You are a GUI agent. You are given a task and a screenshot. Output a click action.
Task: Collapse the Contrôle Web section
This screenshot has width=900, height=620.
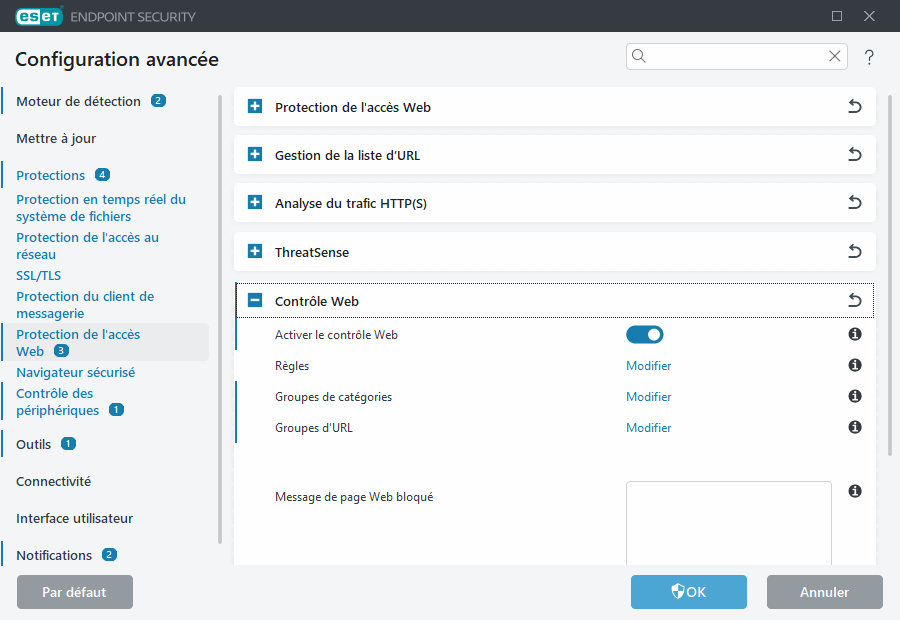pyautogui.click(x=253, y=299)
